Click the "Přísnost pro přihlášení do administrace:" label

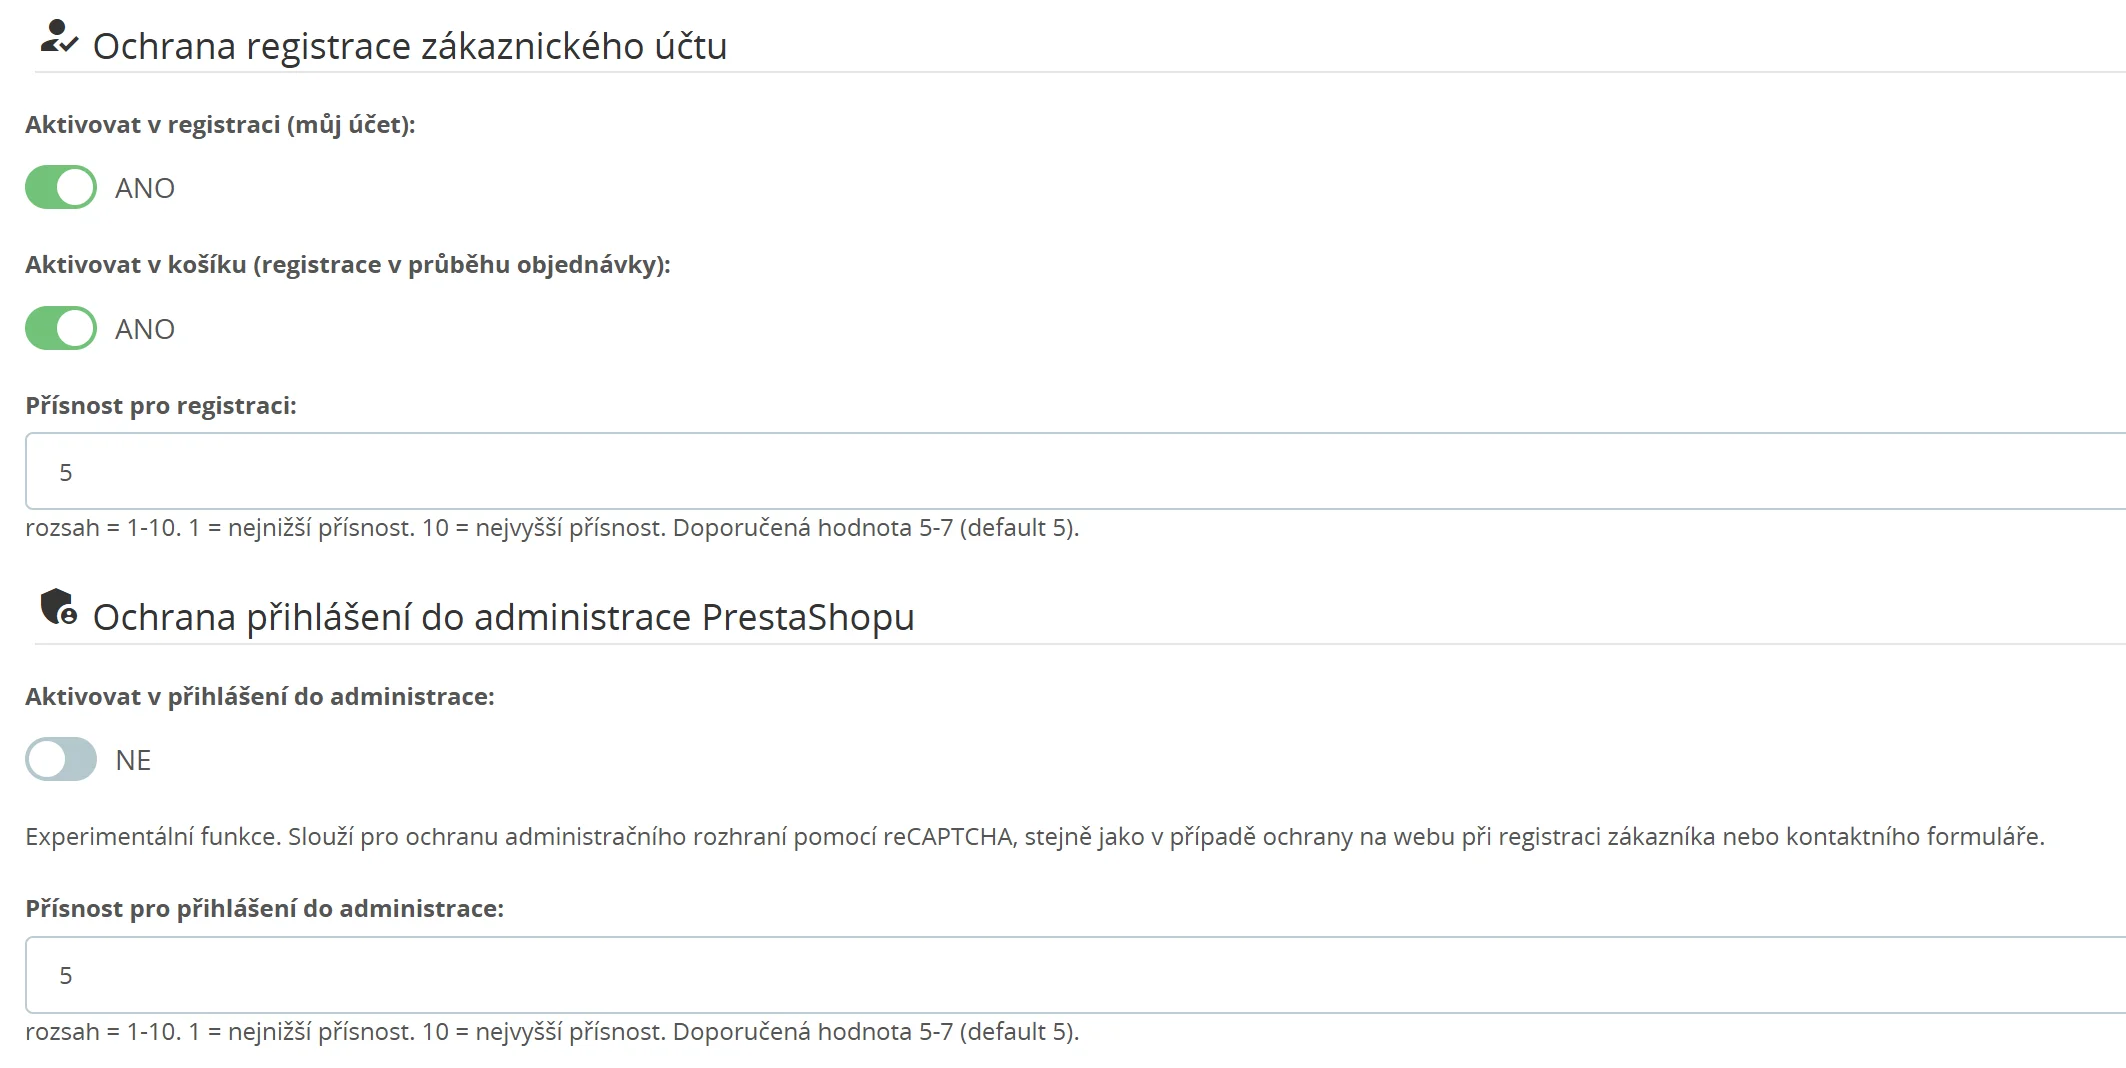tap(264, 909)
